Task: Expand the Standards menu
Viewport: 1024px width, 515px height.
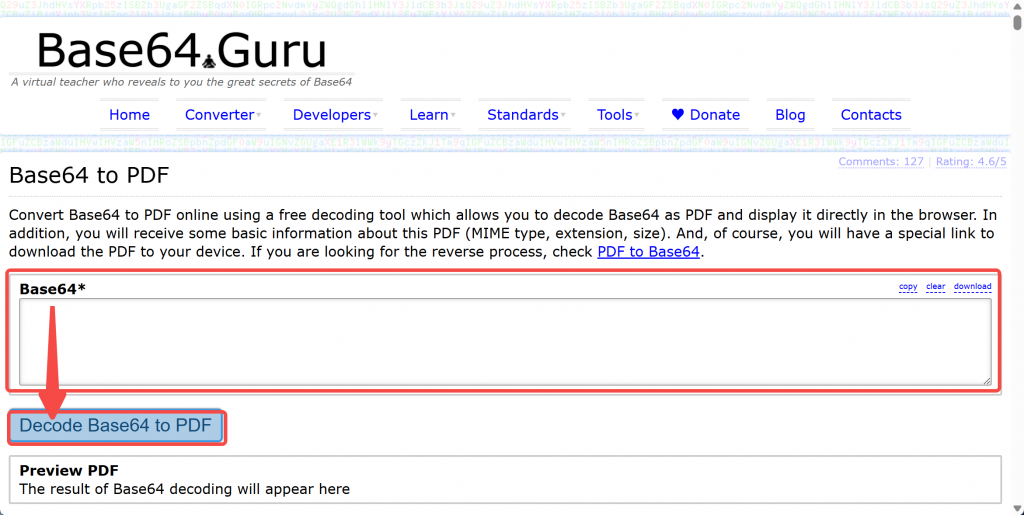Action: pyautogui.click(x=525, y=115)
